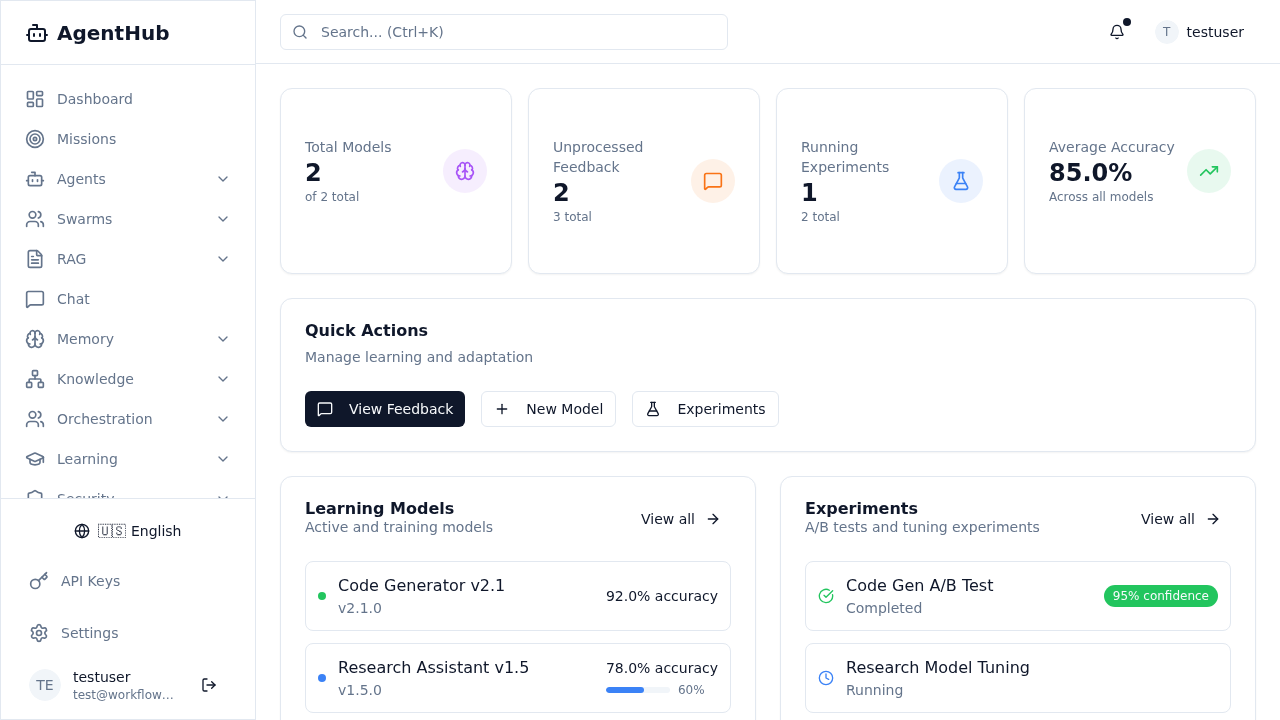This screenshot has height=720, width=1280.
Task: Select the Settings gear icon
Action: pyautogui.click(x=38, y=633)
